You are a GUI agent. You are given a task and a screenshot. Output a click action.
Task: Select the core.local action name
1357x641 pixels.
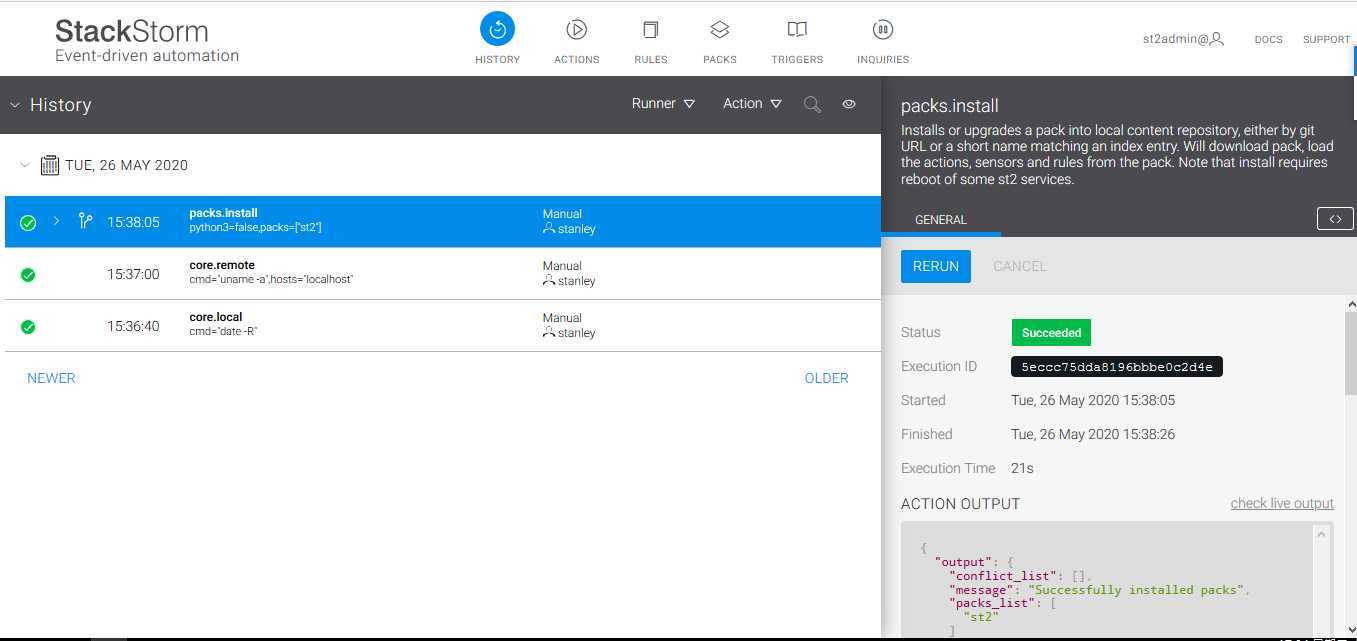pyautogui.click(x=216, y=317)
